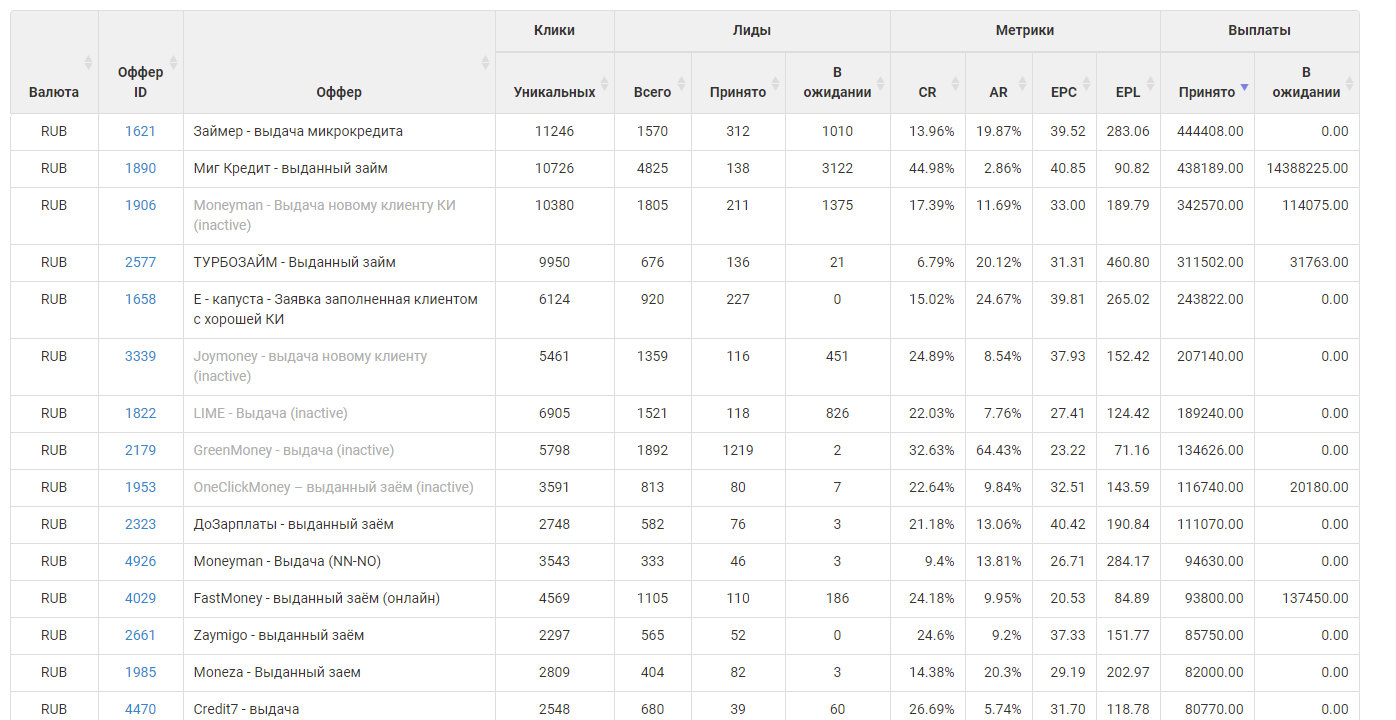Open offer ID 4470 link
Image resolution: width=1396 pixels, height=720 pixels.
coord(140,709)
